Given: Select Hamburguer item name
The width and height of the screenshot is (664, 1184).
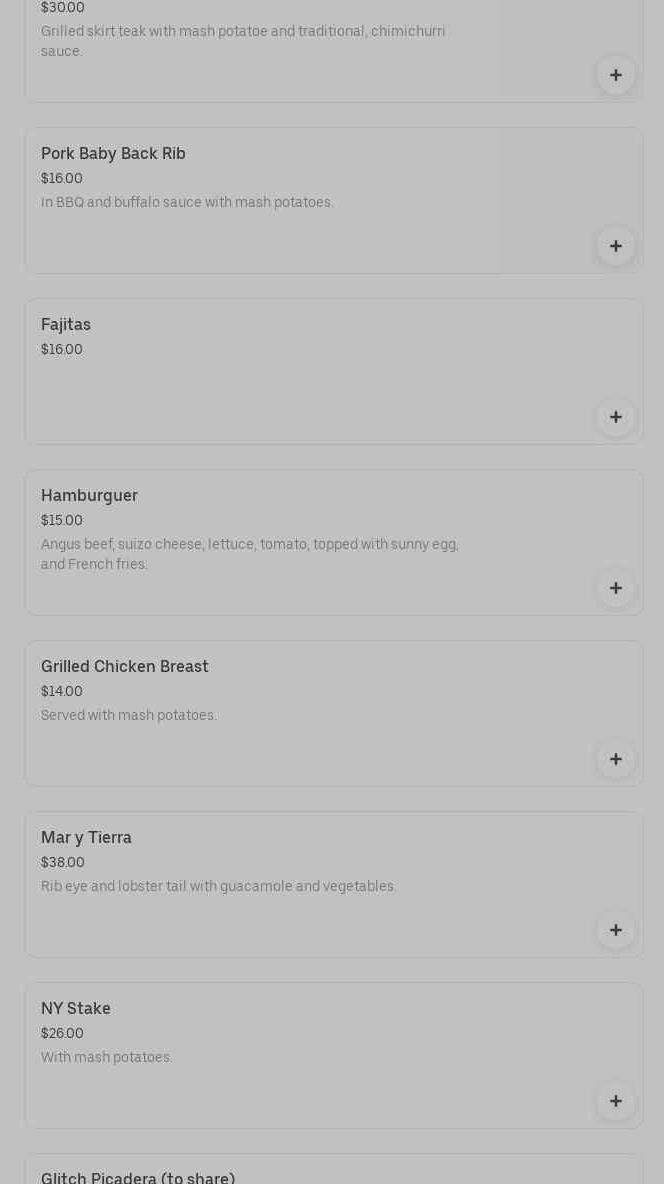Looking at the screenshot, I should click(89, 496).
